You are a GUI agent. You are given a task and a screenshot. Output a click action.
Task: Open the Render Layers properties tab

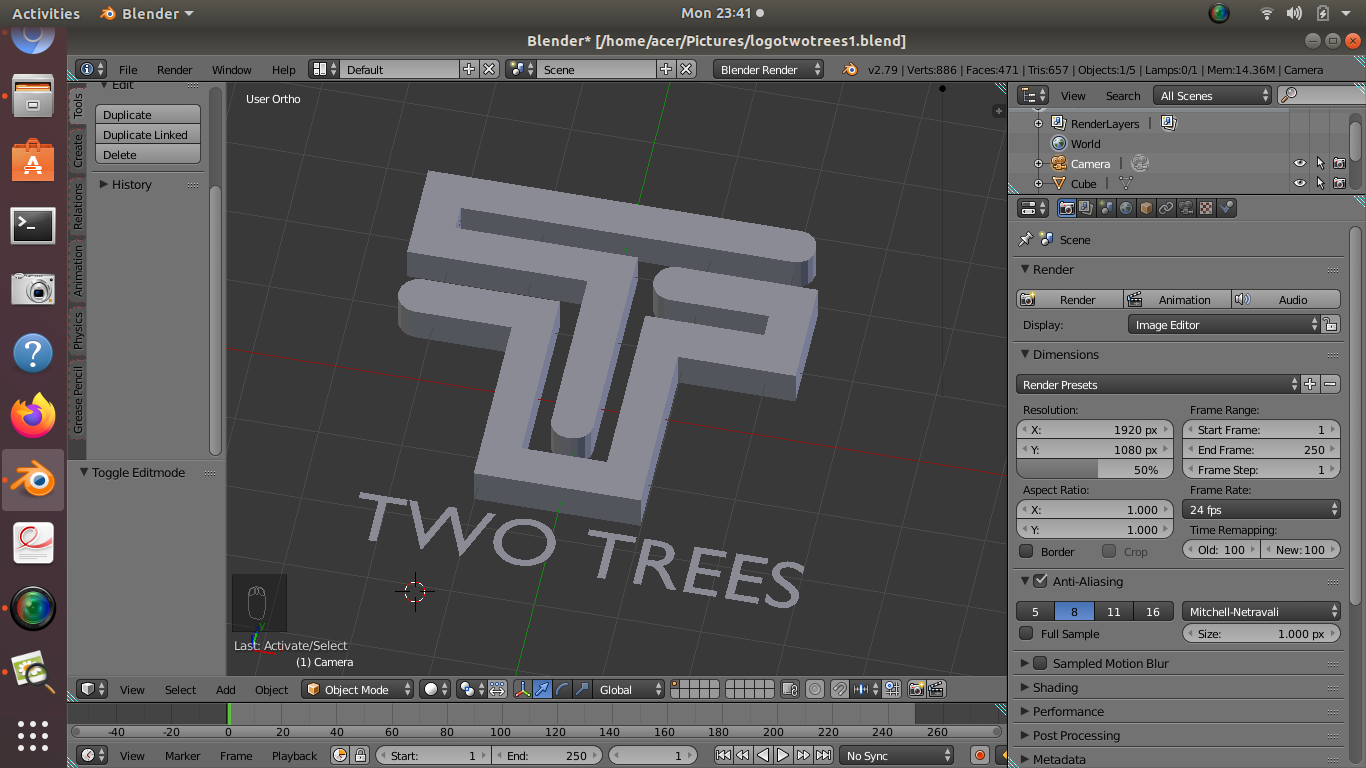click(1087, 207)
